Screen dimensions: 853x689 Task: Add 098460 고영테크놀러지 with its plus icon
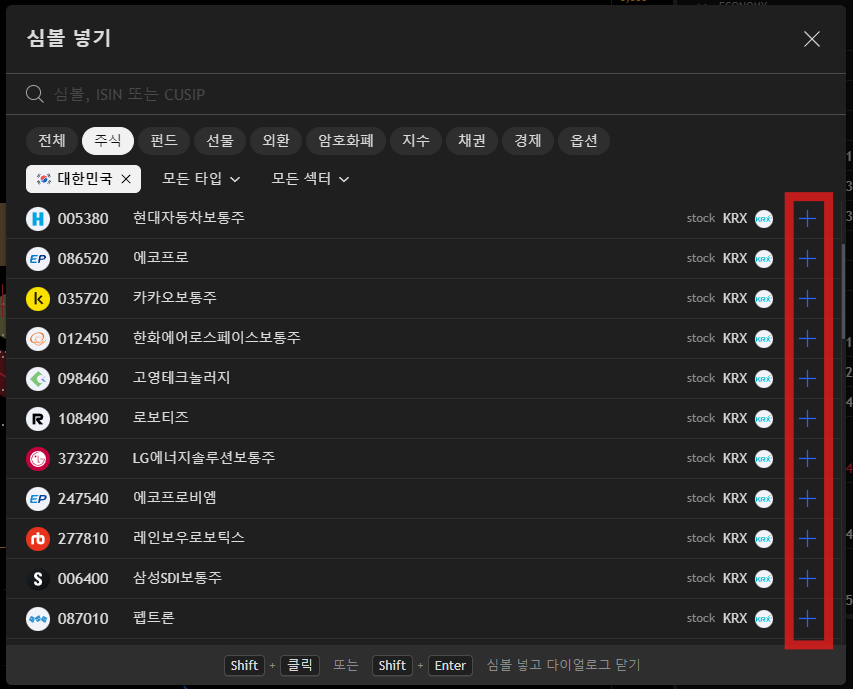[x=807, y=378]
